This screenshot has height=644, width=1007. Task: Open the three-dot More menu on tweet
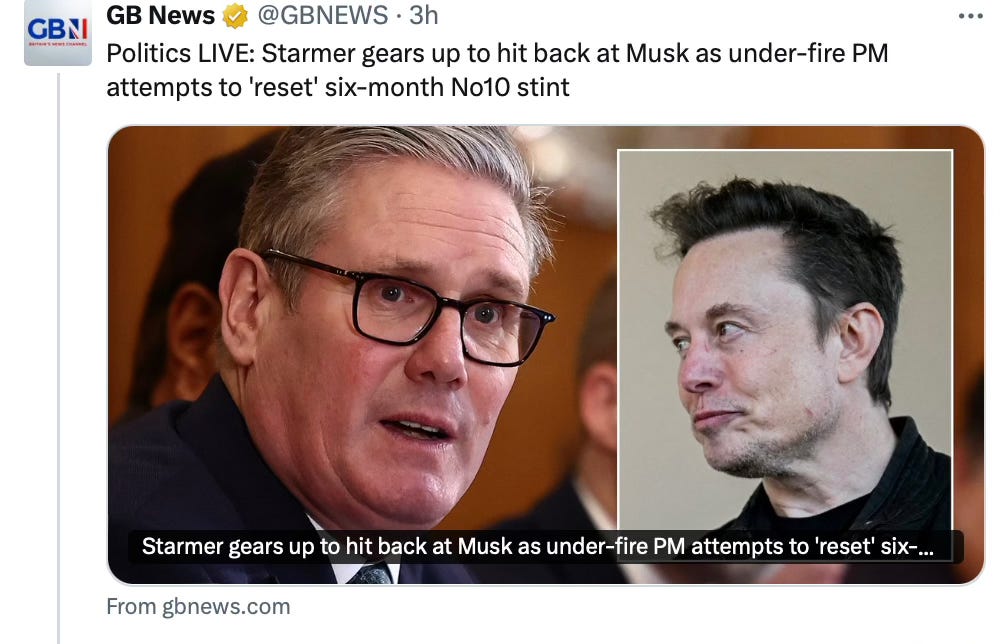pos(970,17)
